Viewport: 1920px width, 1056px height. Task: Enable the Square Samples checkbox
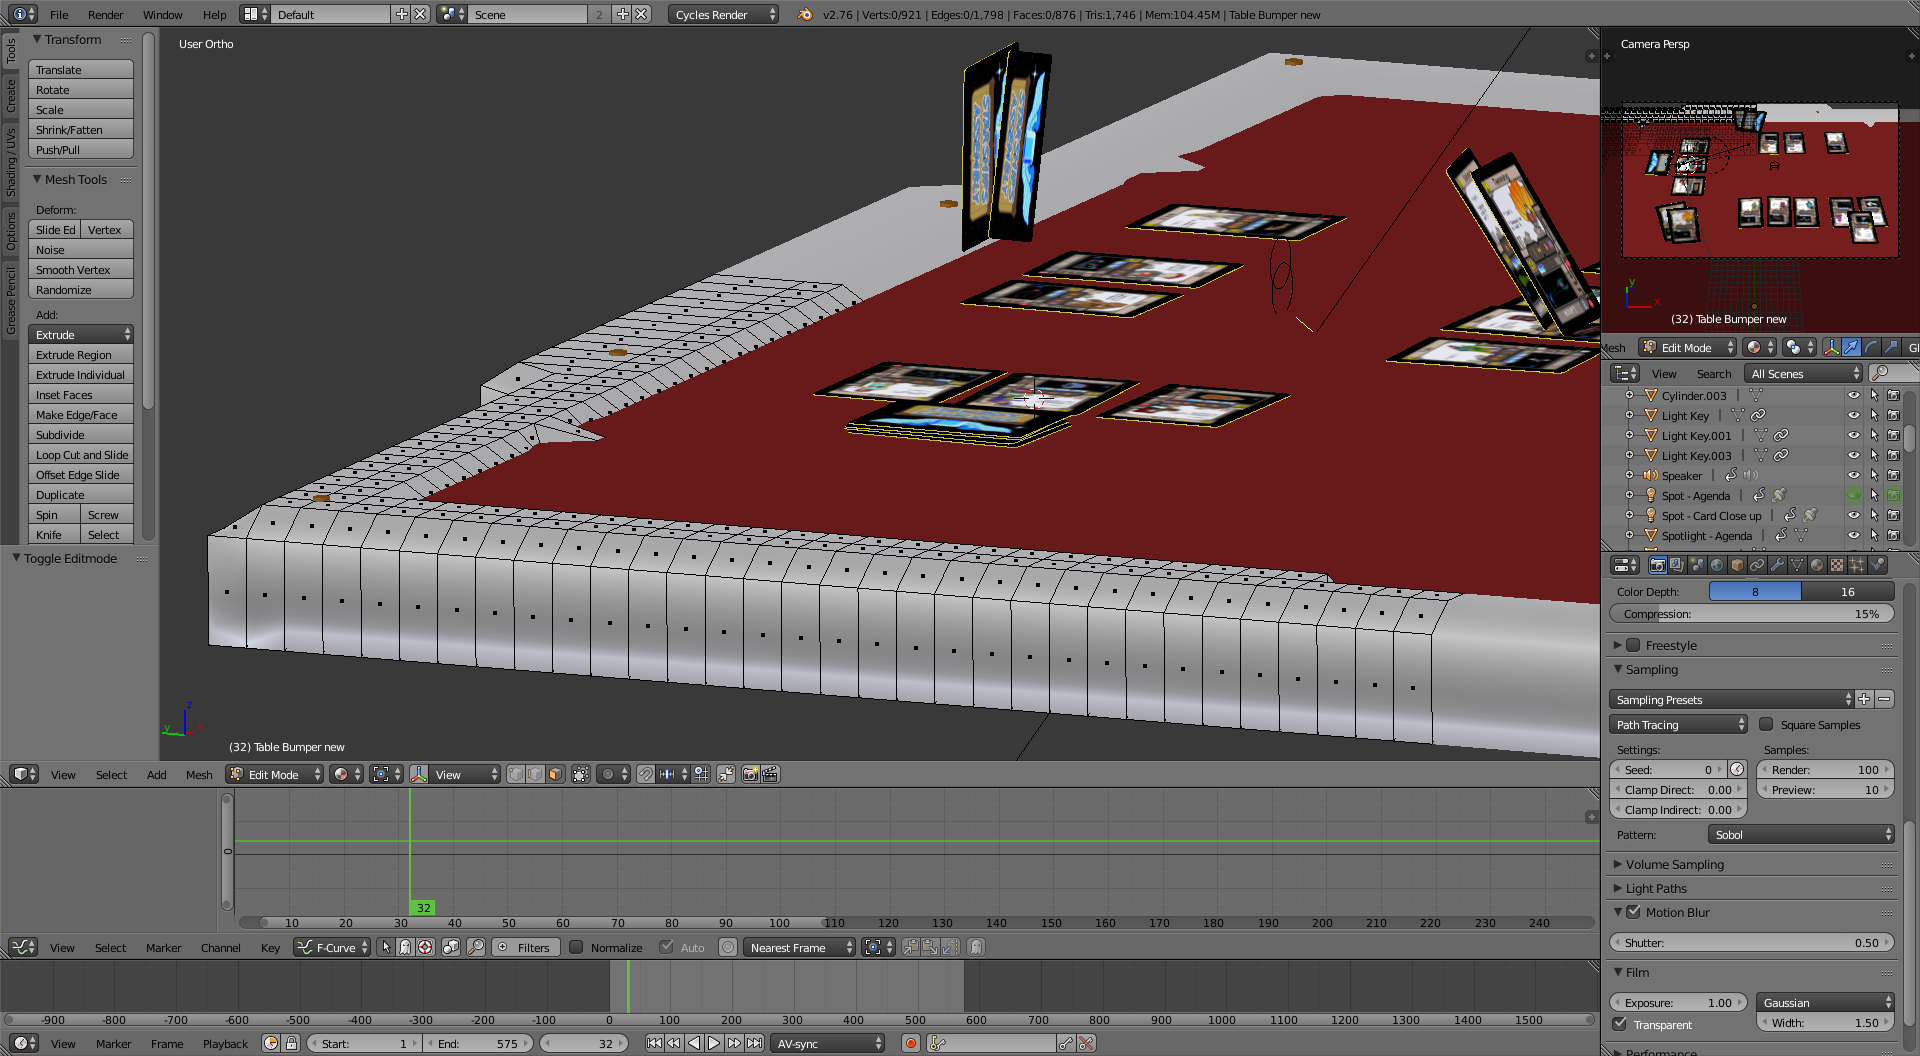1766,725
